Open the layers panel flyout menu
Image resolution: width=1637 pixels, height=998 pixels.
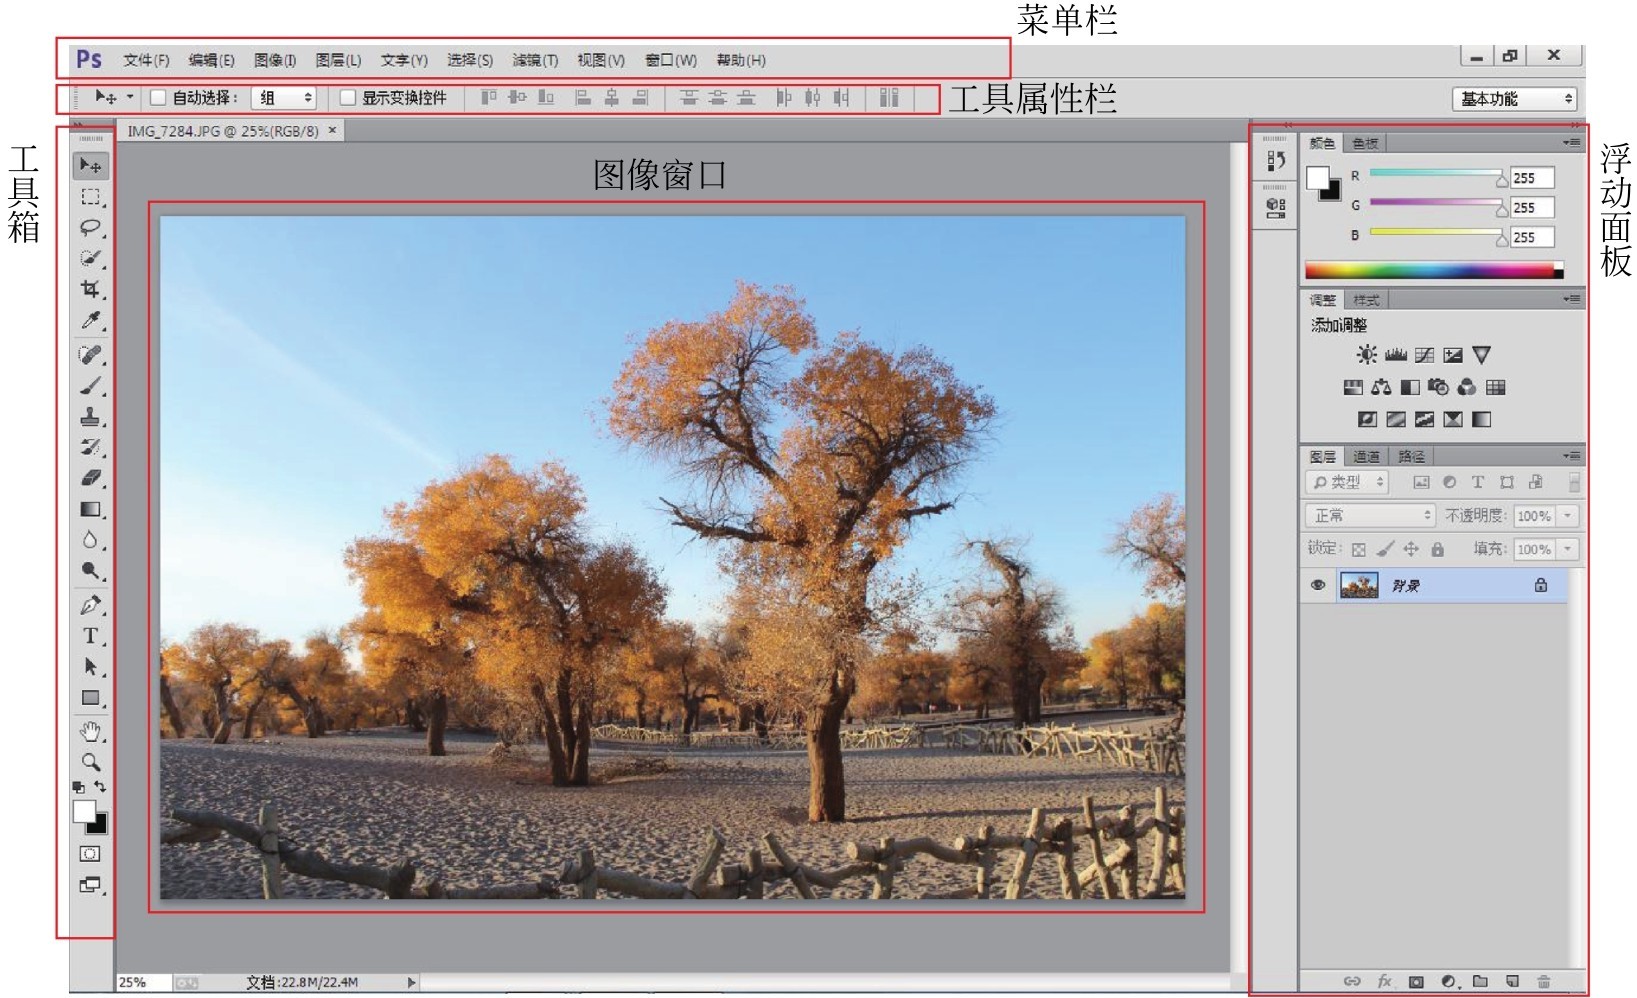point(1572,456)
